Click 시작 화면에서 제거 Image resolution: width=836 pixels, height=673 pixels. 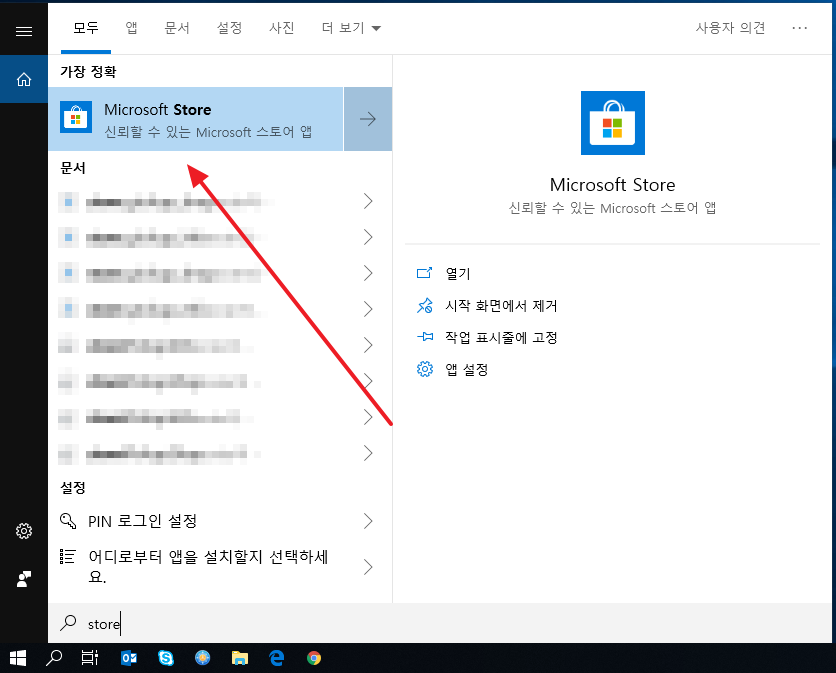click(501, 306)
